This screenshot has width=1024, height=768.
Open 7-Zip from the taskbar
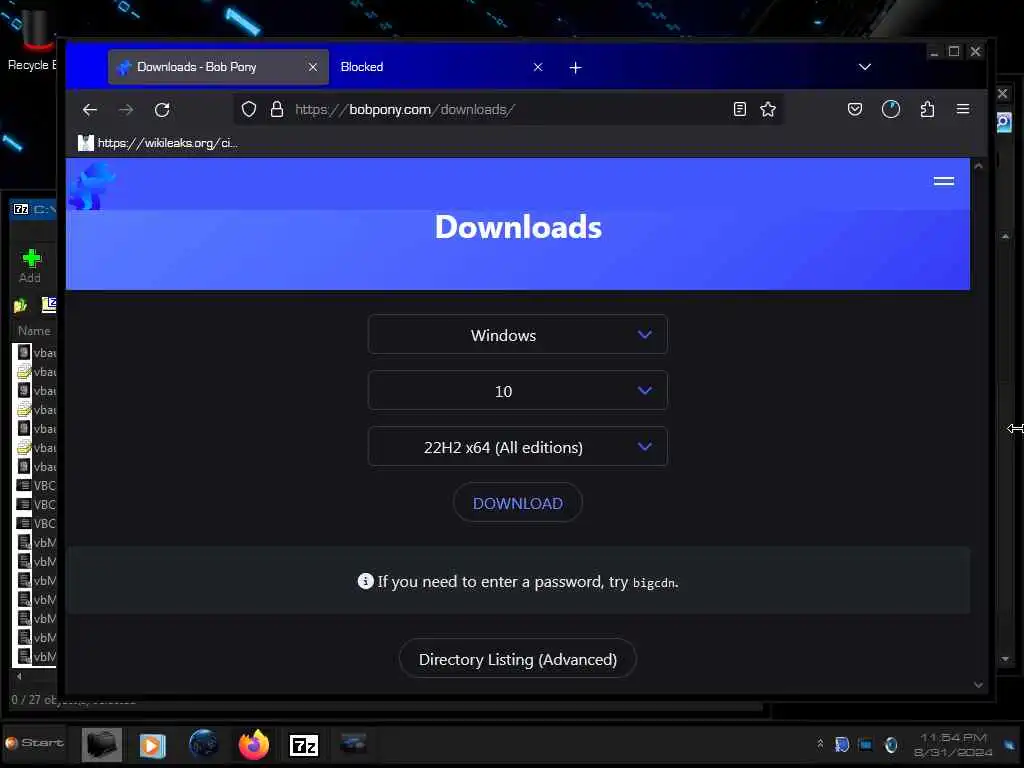pyautogui.click(x=304, y=745)
